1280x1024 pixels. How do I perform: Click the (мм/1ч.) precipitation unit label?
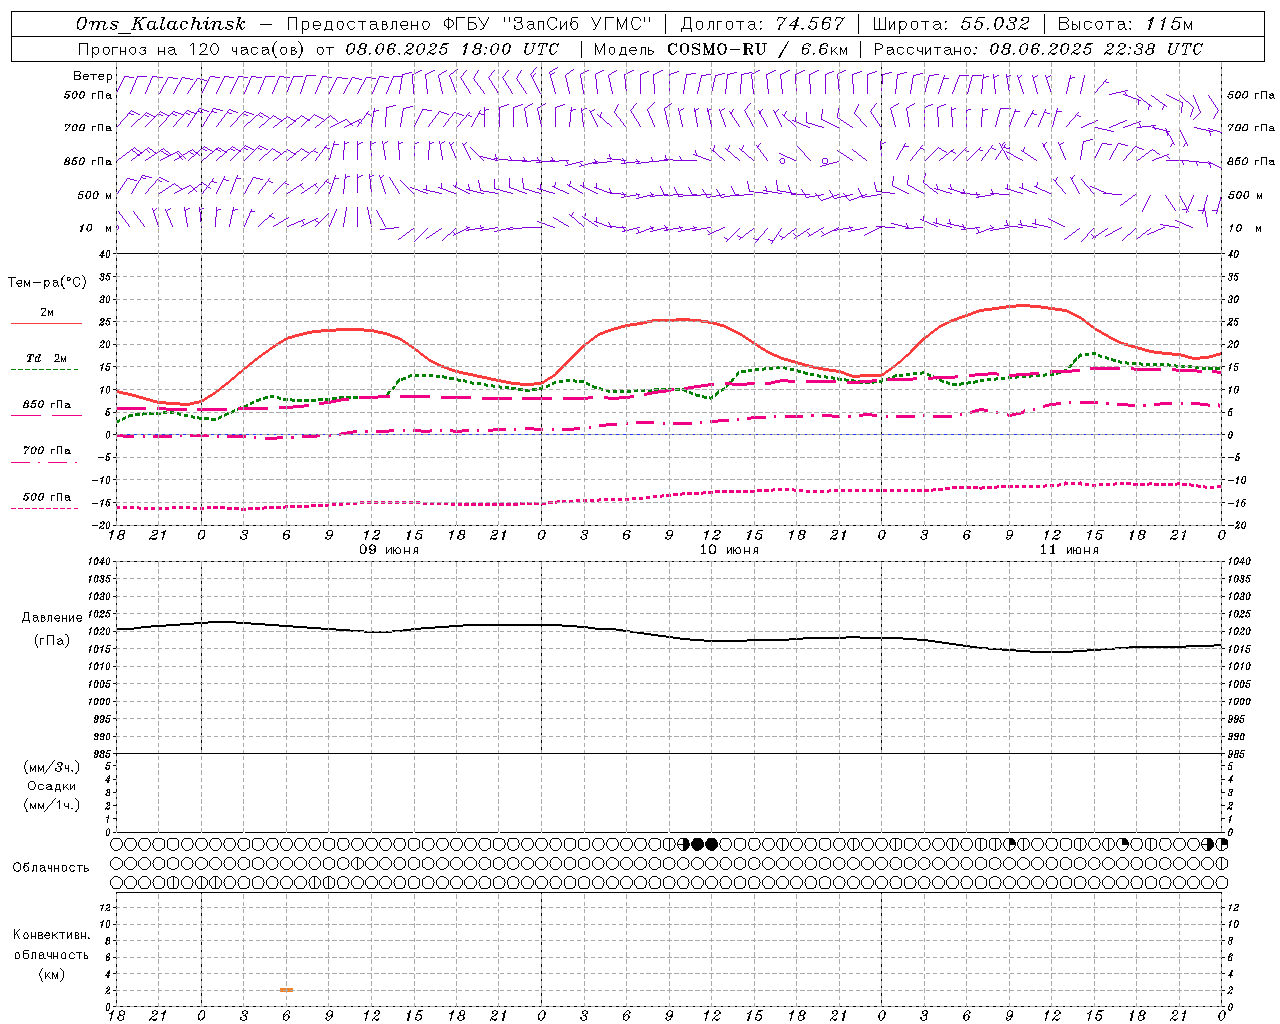pyautogui.click(x=52, y=805)
